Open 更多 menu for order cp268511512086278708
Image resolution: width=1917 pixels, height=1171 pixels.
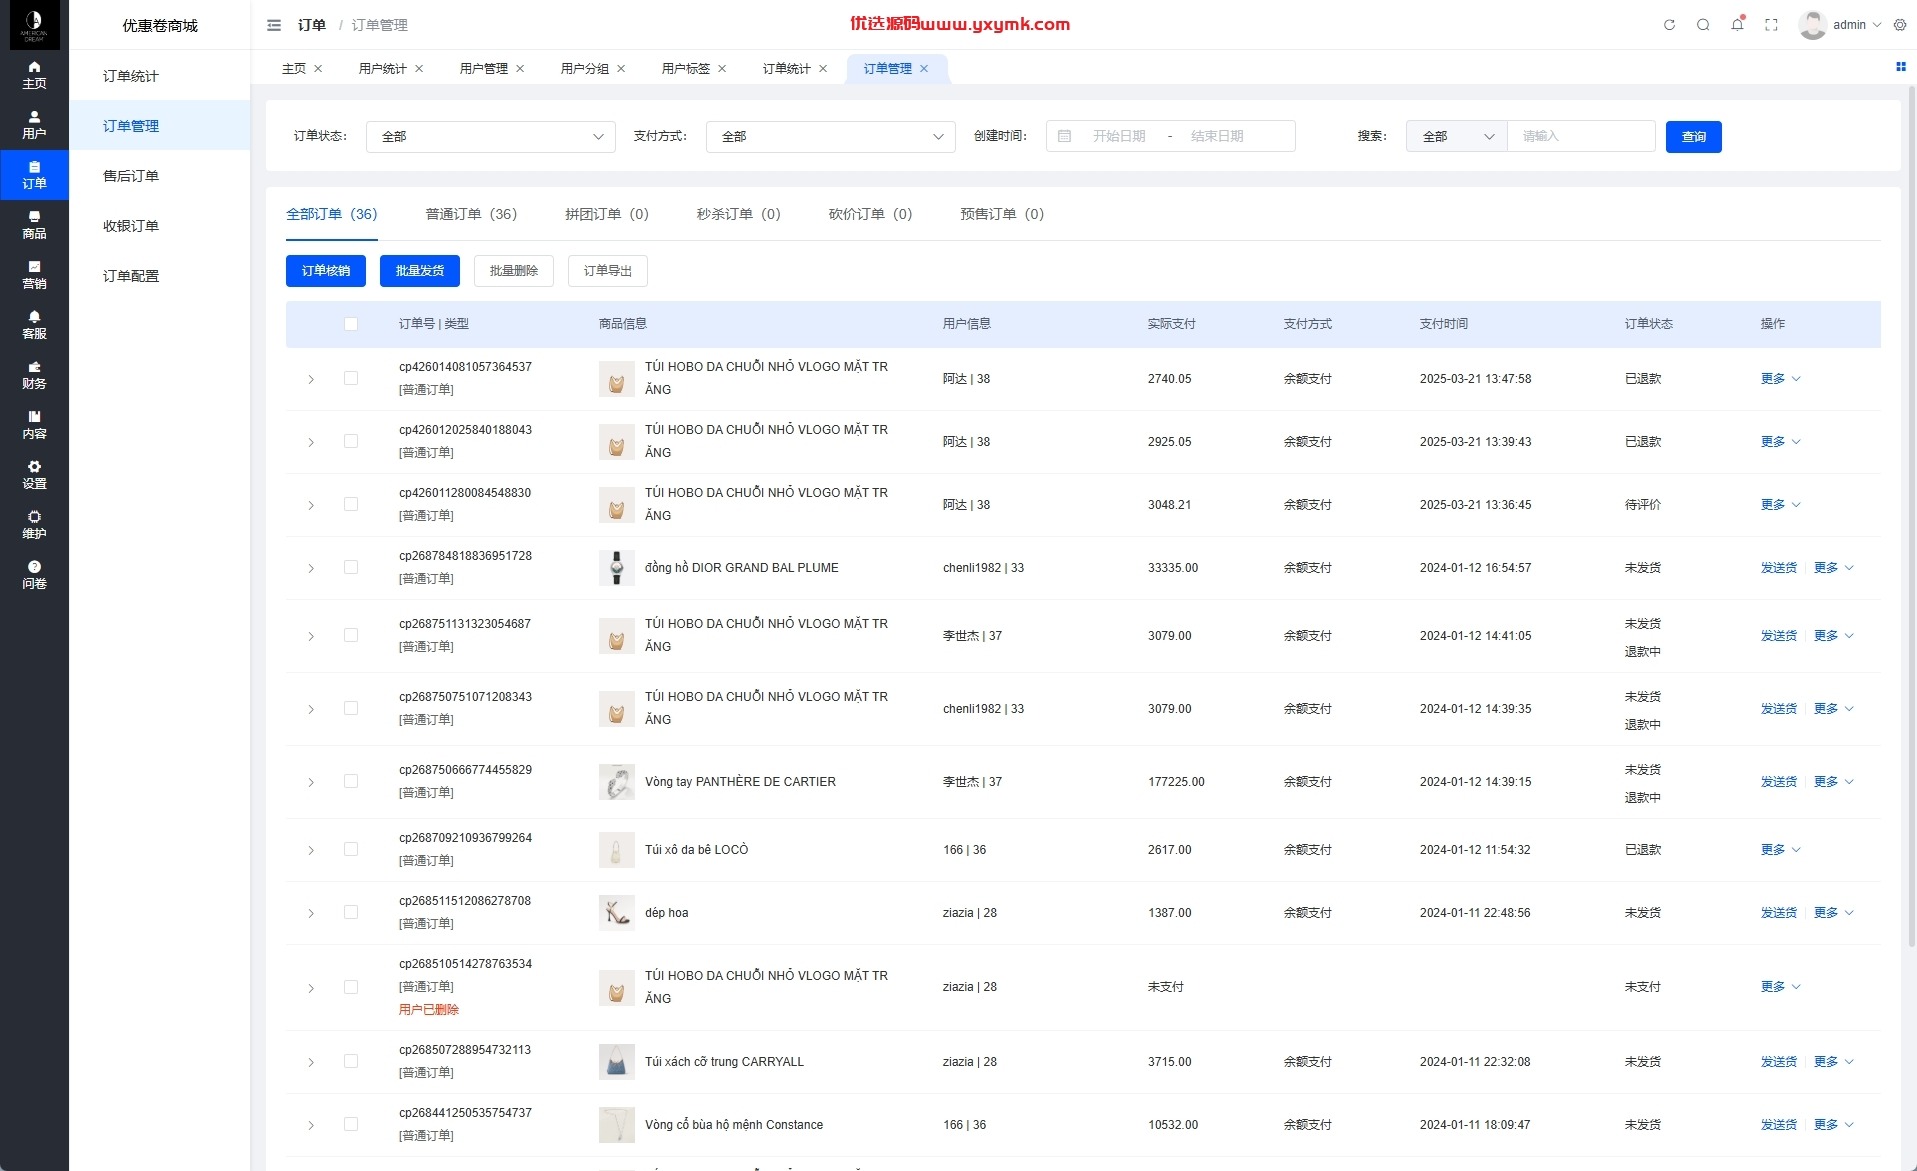click(1834, 912)
